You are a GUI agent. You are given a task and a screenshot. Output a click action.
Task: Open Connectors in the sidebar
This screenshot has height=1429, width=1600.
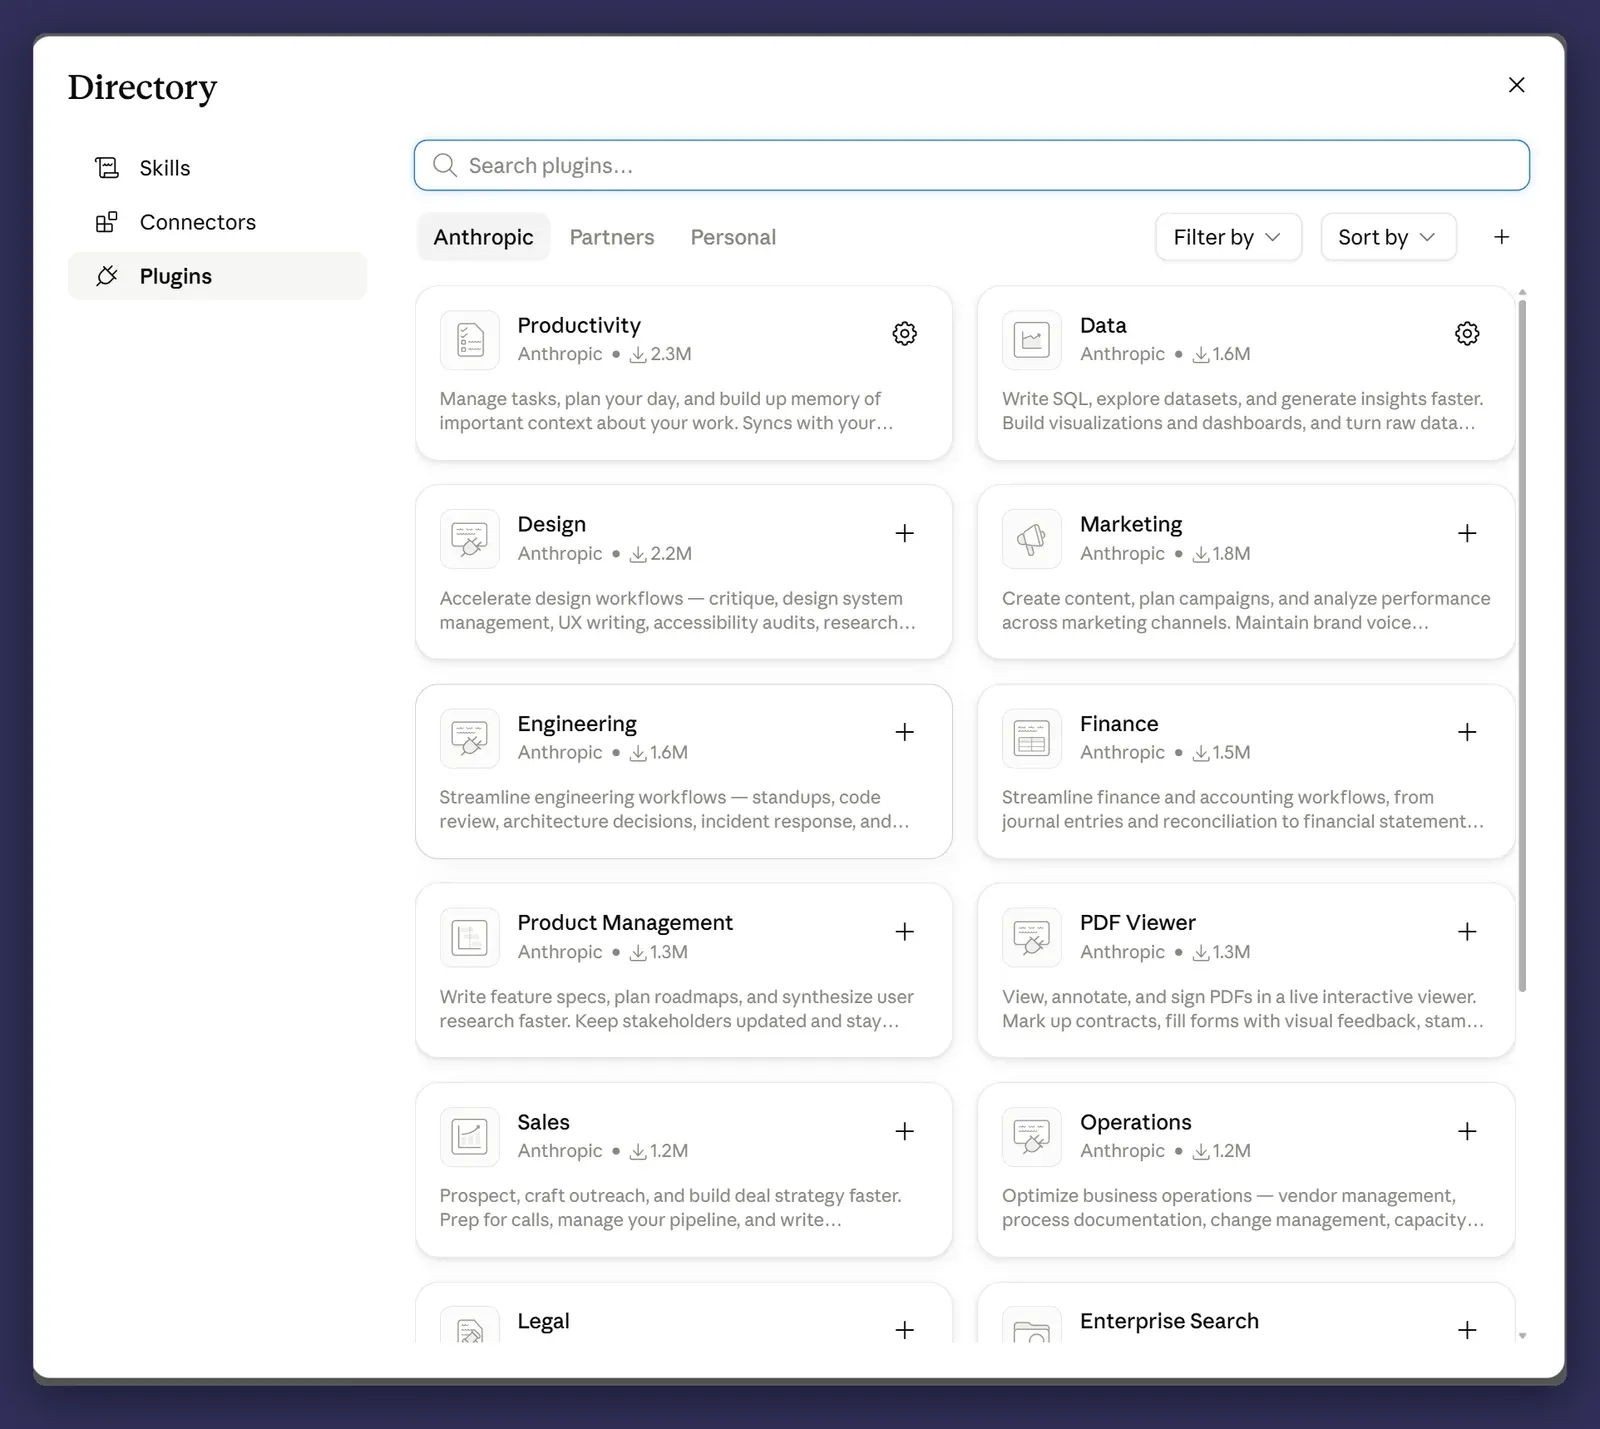(217, 222)
